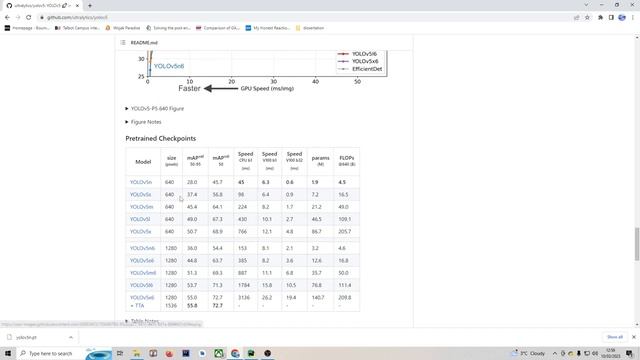Open the taskbar clock and date
The image size is (640, 360).
pyautogui.click(x=611, y=353)
